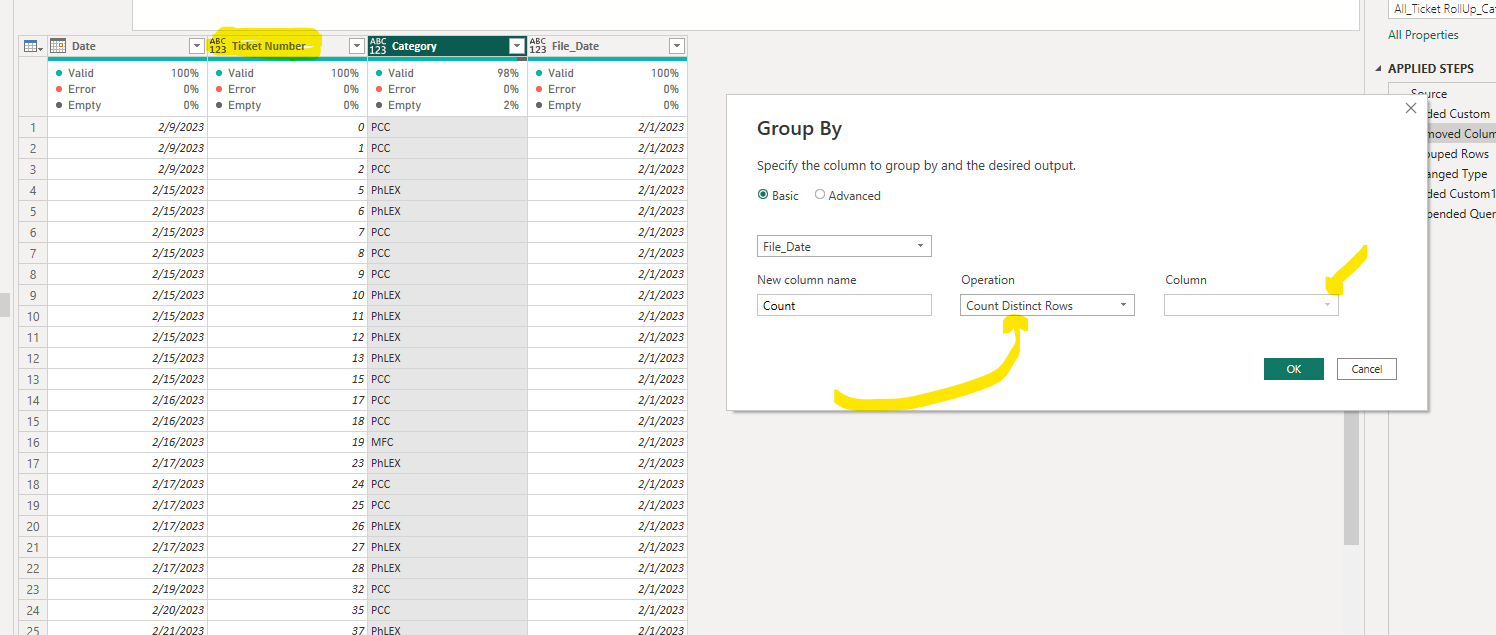This screenshot has width=1496, height=635.
Task: Open the File_Date column filter dropdown
Action: pos(677,46)
